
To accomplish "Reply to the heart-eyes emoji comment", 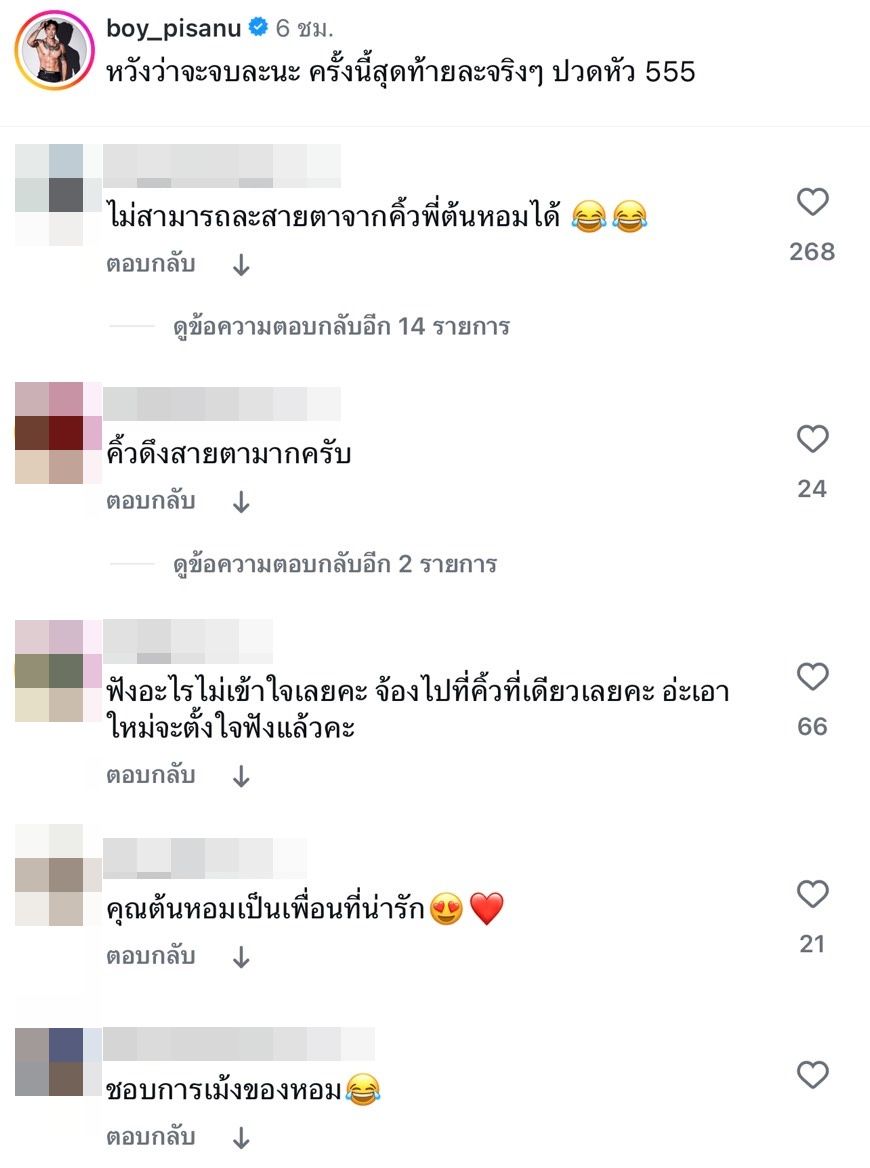I will (150, 956).
